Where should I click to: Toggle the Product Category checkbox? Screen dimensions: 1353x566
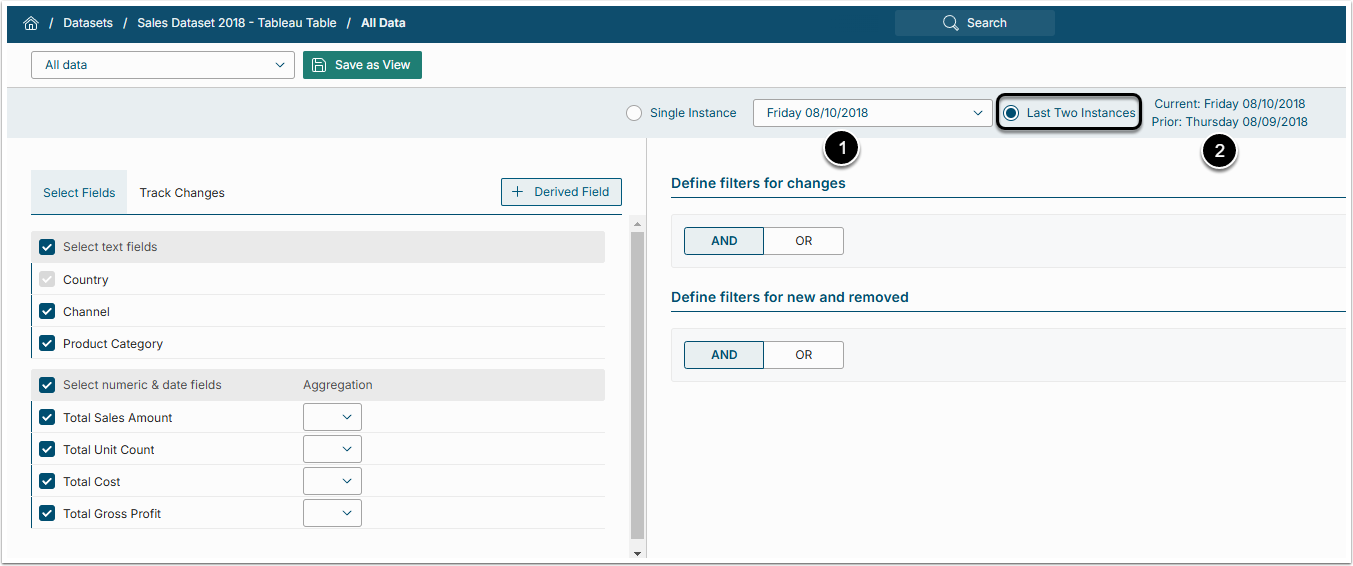click(47, 344)
